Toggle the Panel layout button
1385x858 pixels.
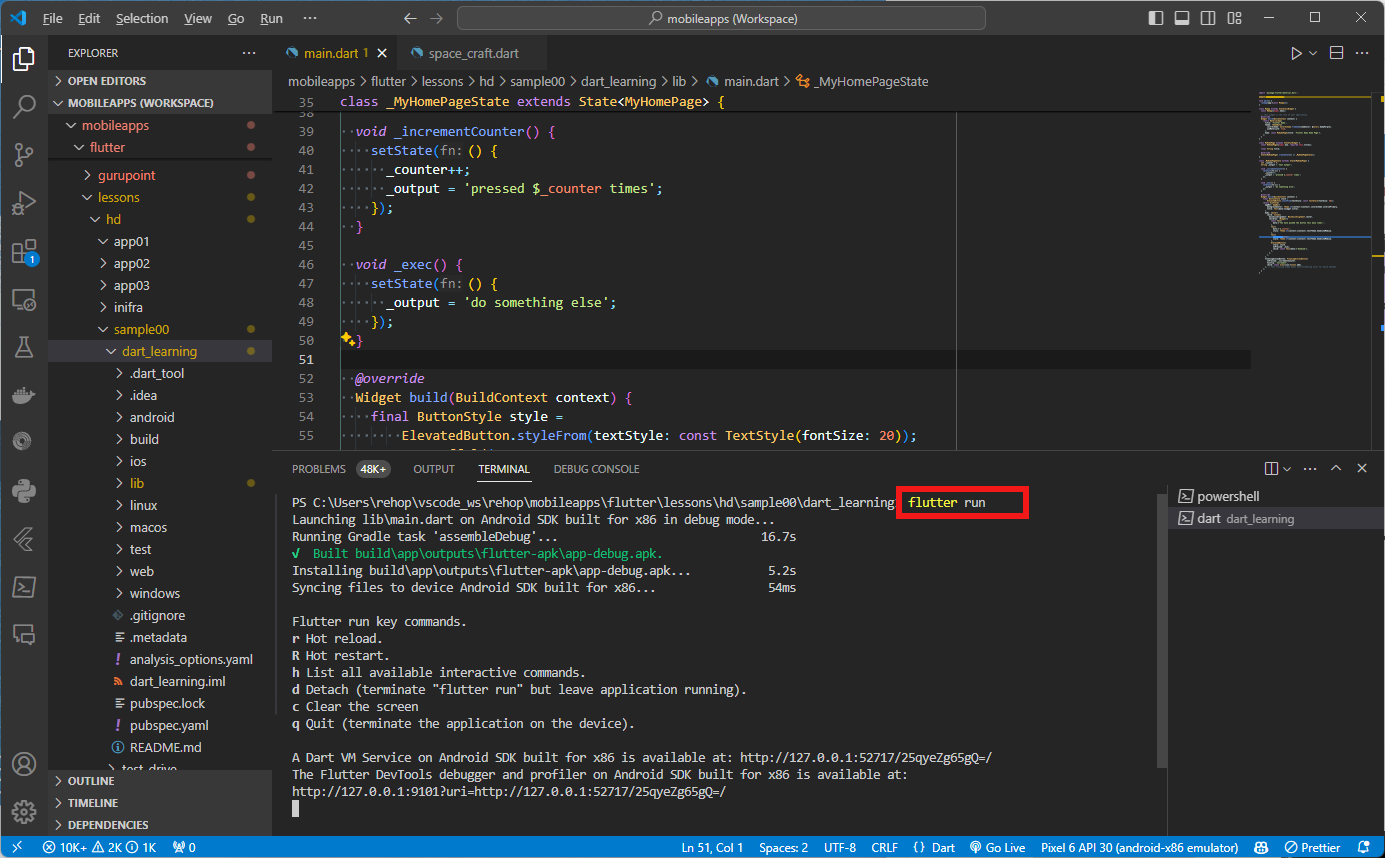(x=1181, y=18)
